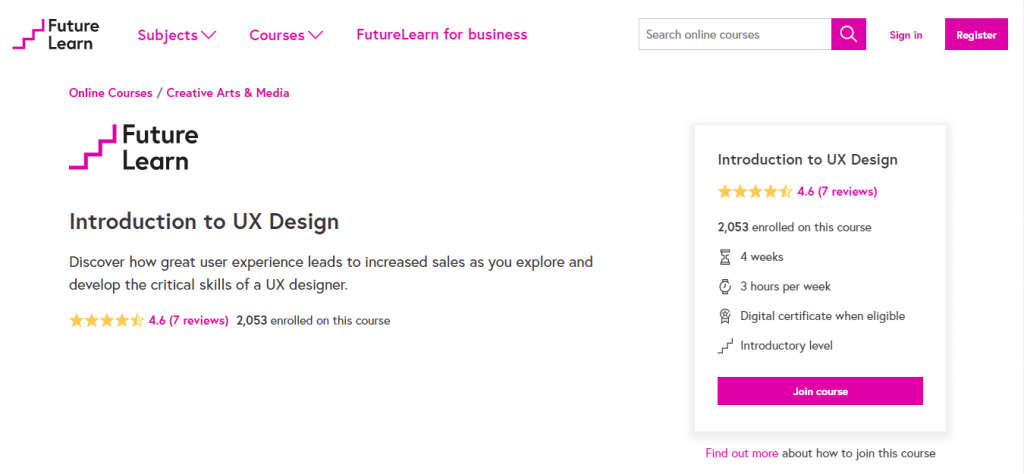Screen dimensions: 1024x474
Task: Click the hourglass icon beside 4 weeks
Action: (726, 257)
